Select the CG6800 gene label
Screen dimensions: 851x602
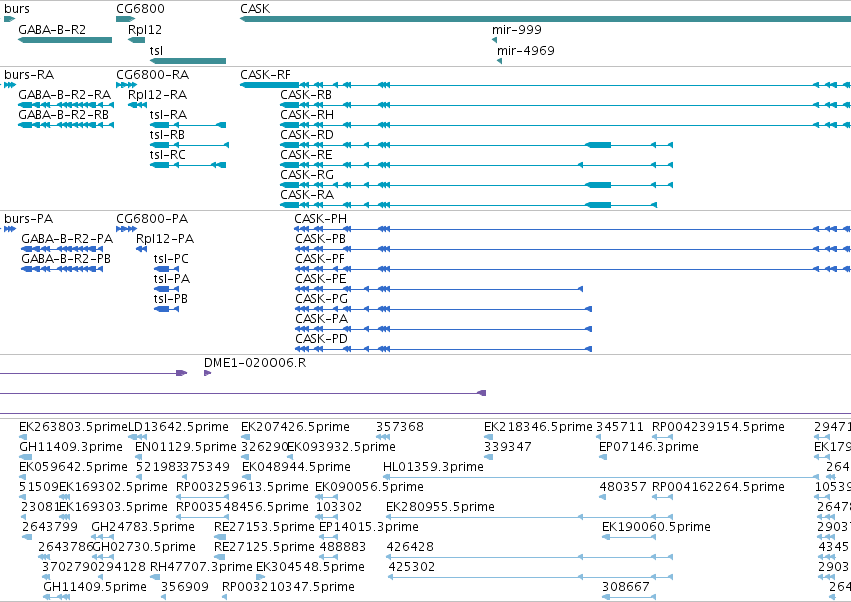140,9
